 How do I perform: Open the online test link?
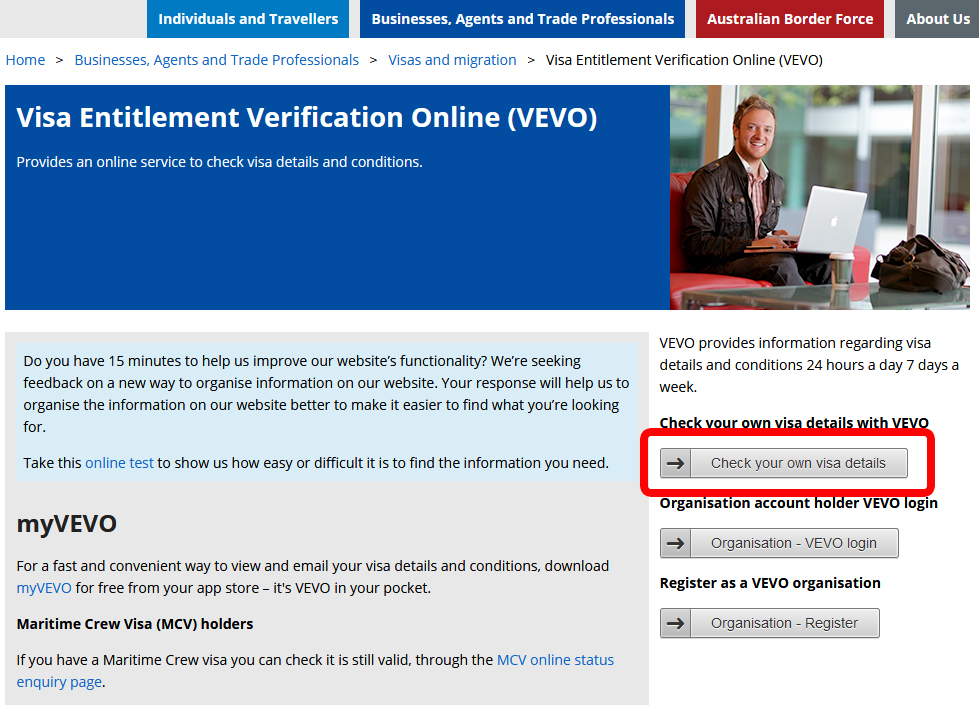(x=119, y=463)
